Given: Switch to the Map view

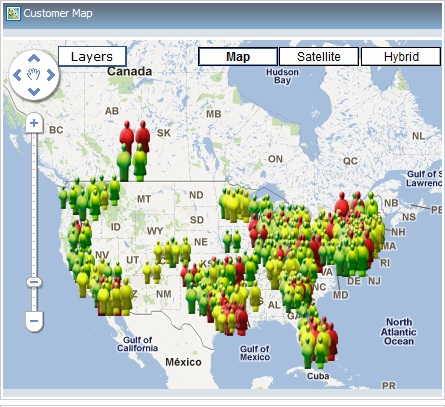Looking at the screenshot, I should [238, 57].
